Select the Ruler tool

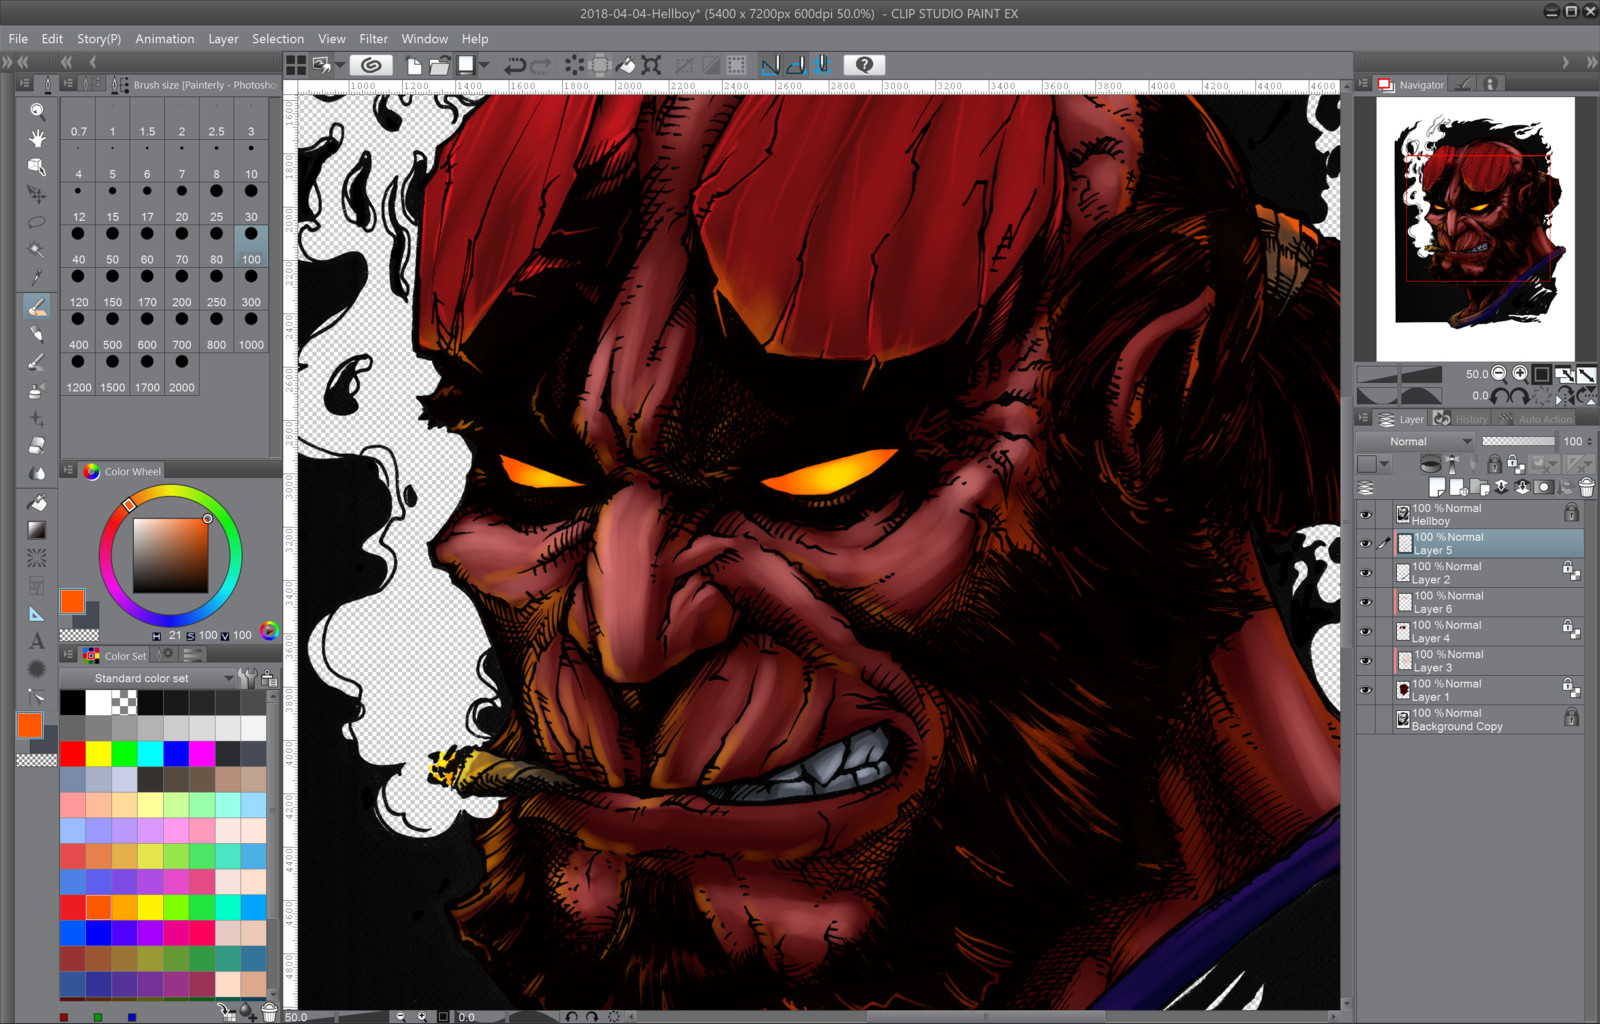tap(37, 613)
